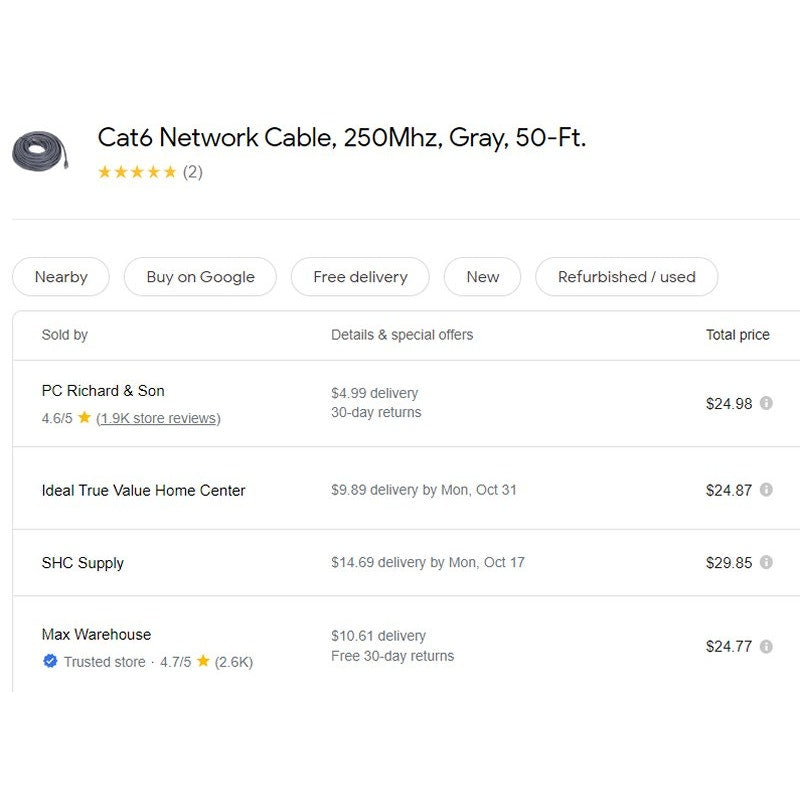Click info icon beside $24.77 price
The image size is (800, 800).
pyautogui.click(x=766, y=646)
